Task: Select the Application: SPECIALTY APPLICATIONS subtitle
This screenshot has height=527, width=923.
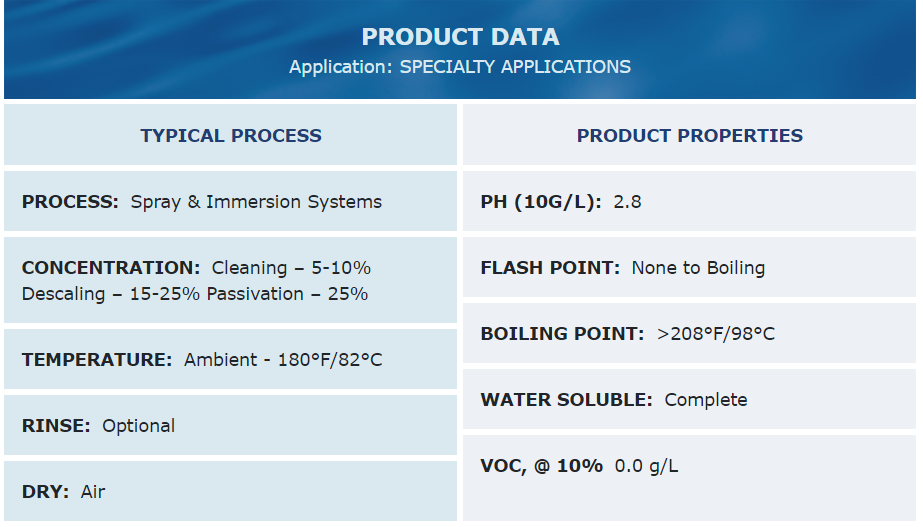Action: tap(460, 67)
